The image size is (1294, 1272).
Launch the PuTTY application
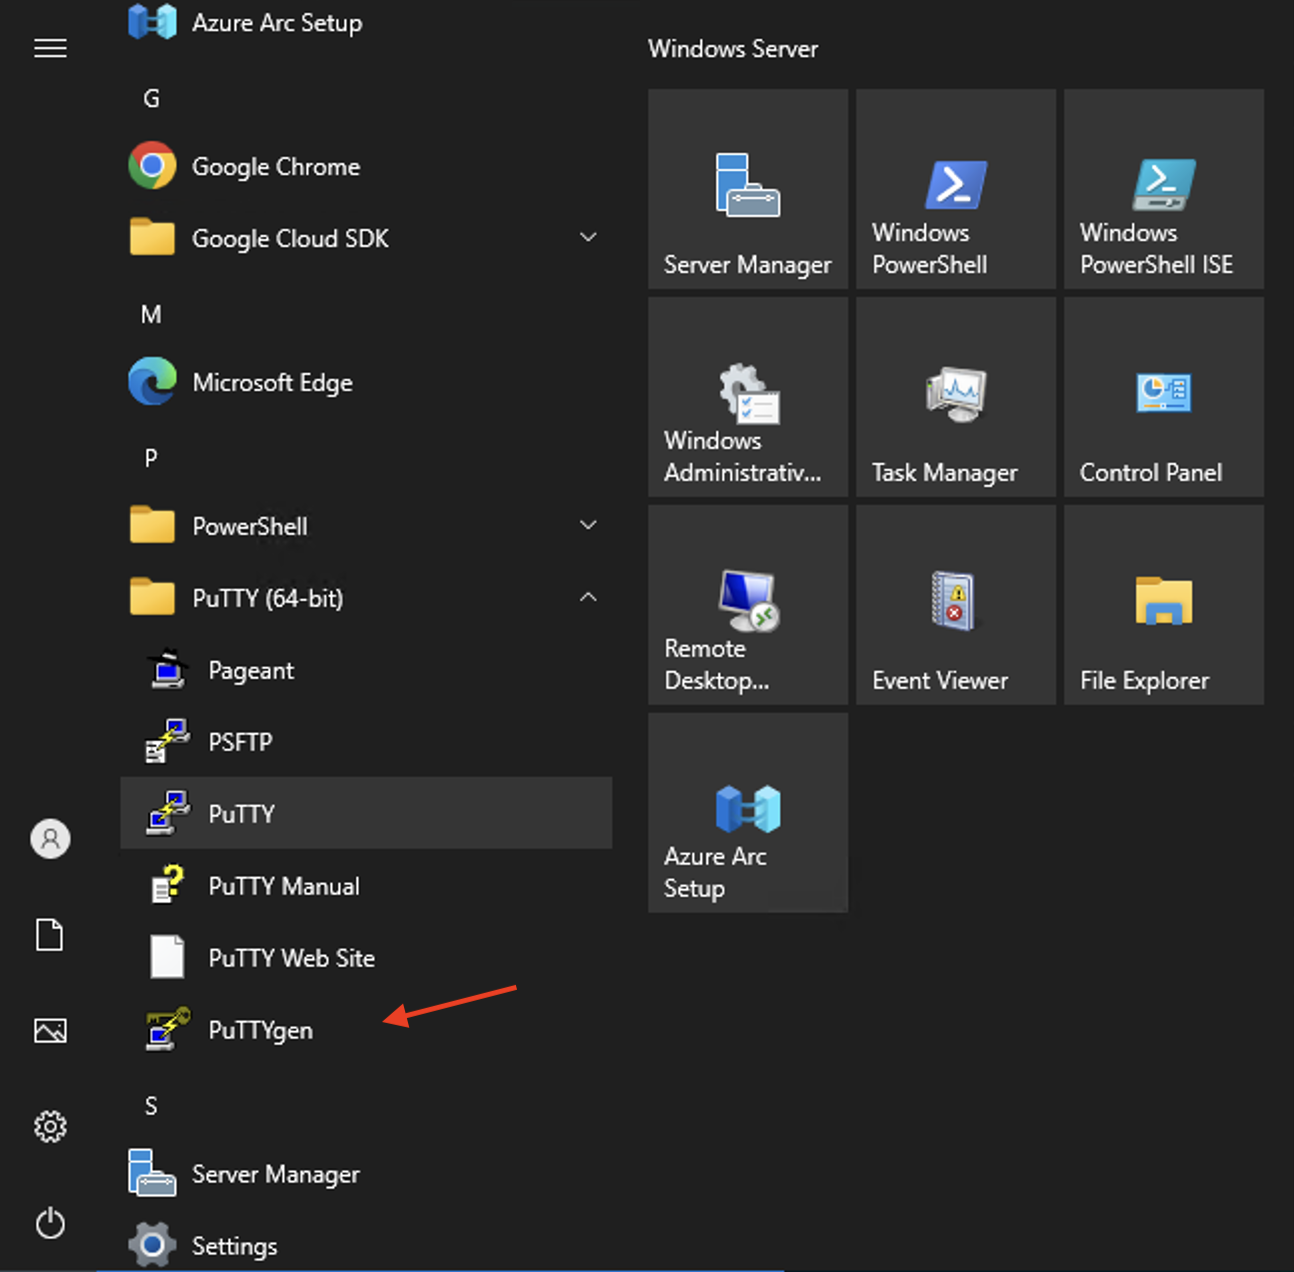tap(366, 813)
